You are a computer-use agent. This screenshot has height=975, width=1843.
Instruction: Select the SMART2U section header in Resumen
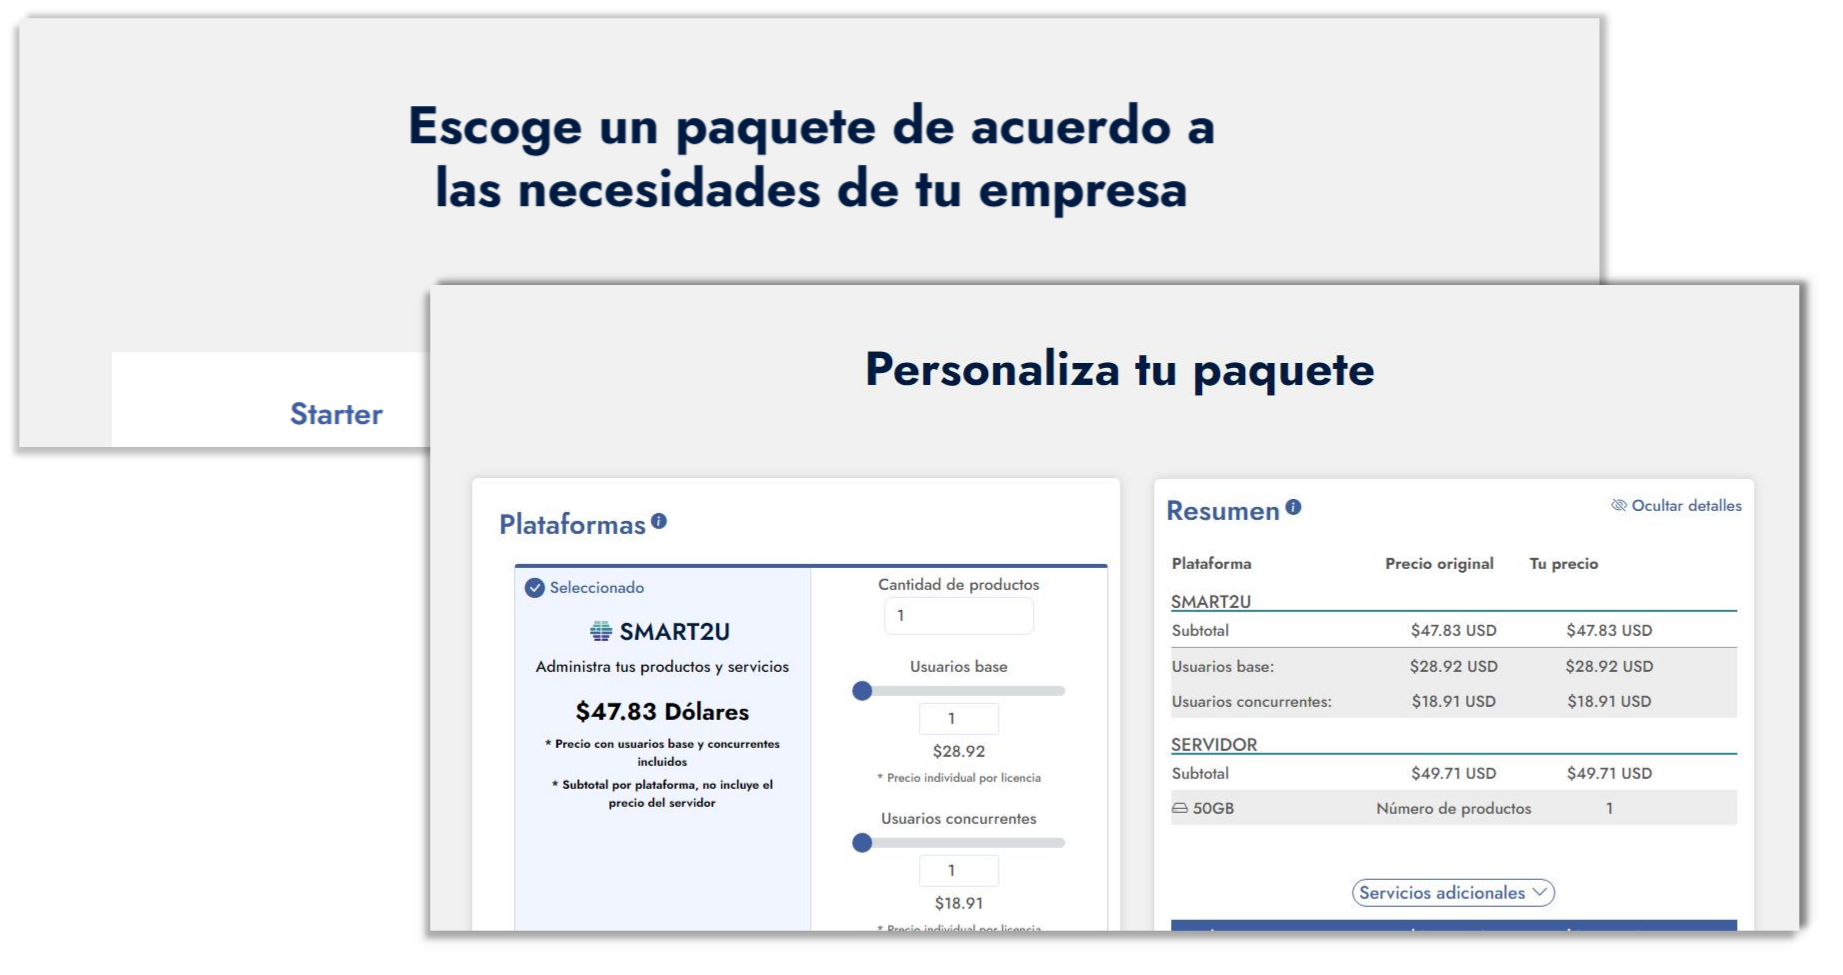point(1211,602)
